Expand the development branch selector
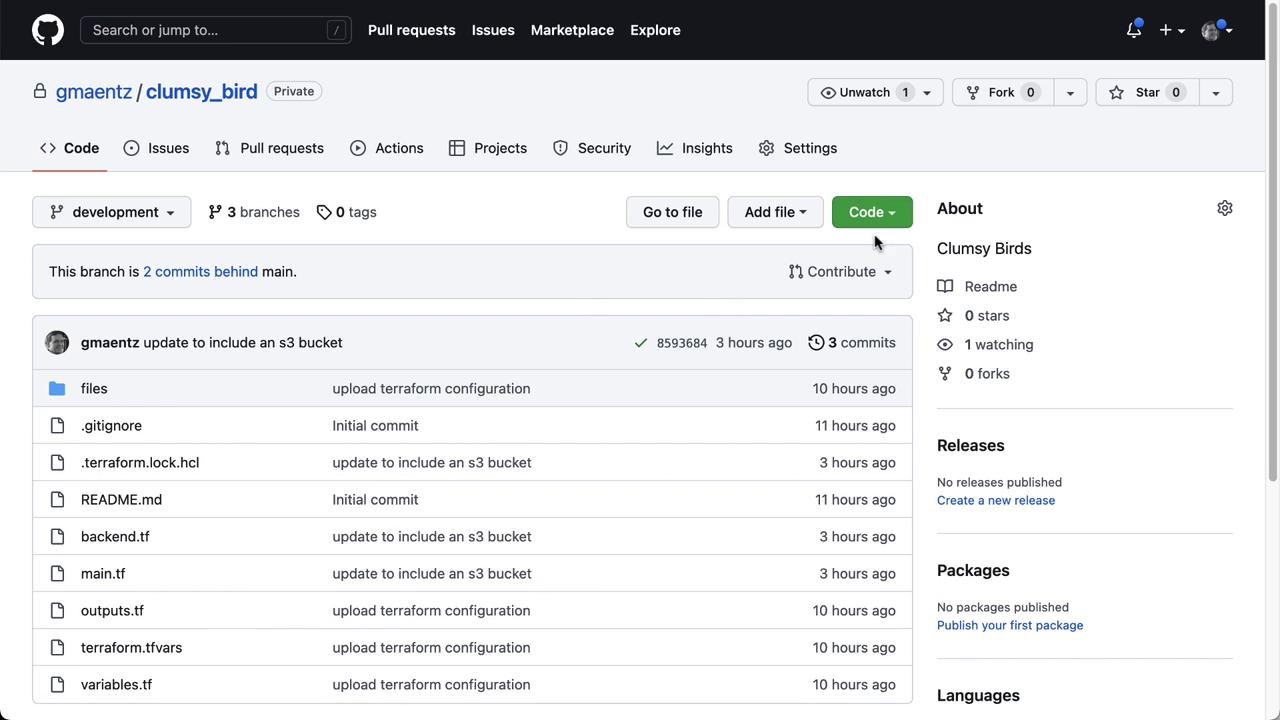1280x720 pixels. (x=112, y=212)
